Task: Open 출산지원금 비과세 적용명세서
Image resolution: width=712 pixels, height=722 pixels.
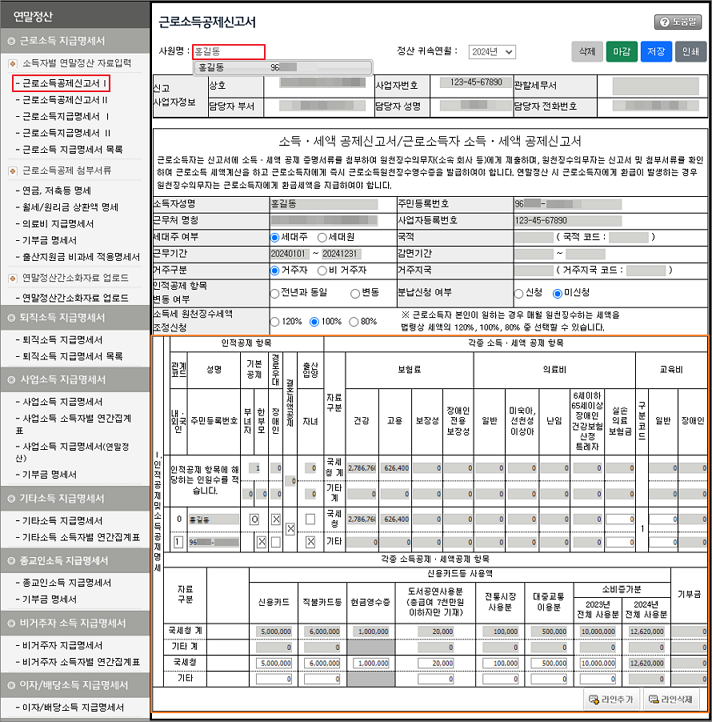Action: 81,257
